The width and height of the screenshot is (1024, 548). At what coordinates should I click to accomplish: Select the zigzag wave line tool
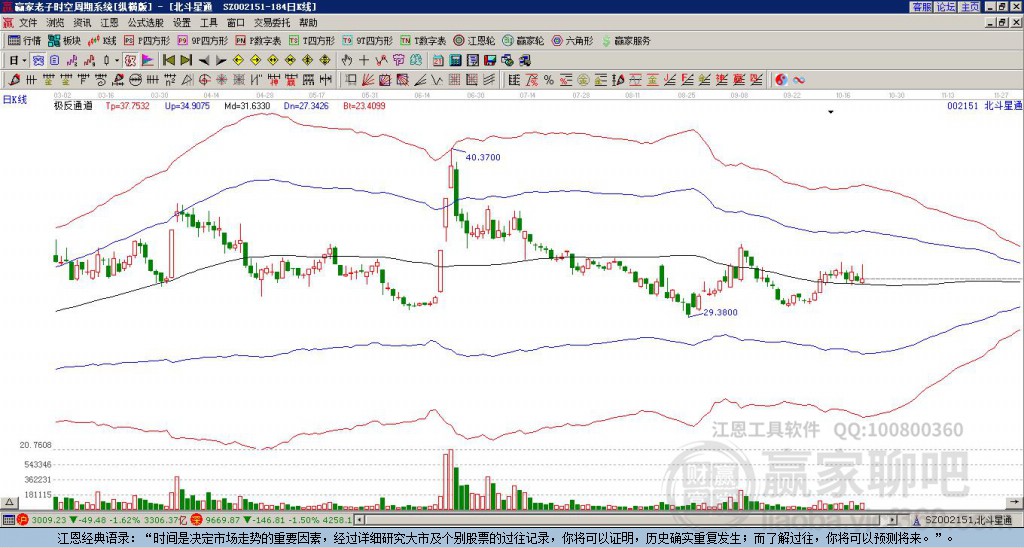click(x=436, y=80)
